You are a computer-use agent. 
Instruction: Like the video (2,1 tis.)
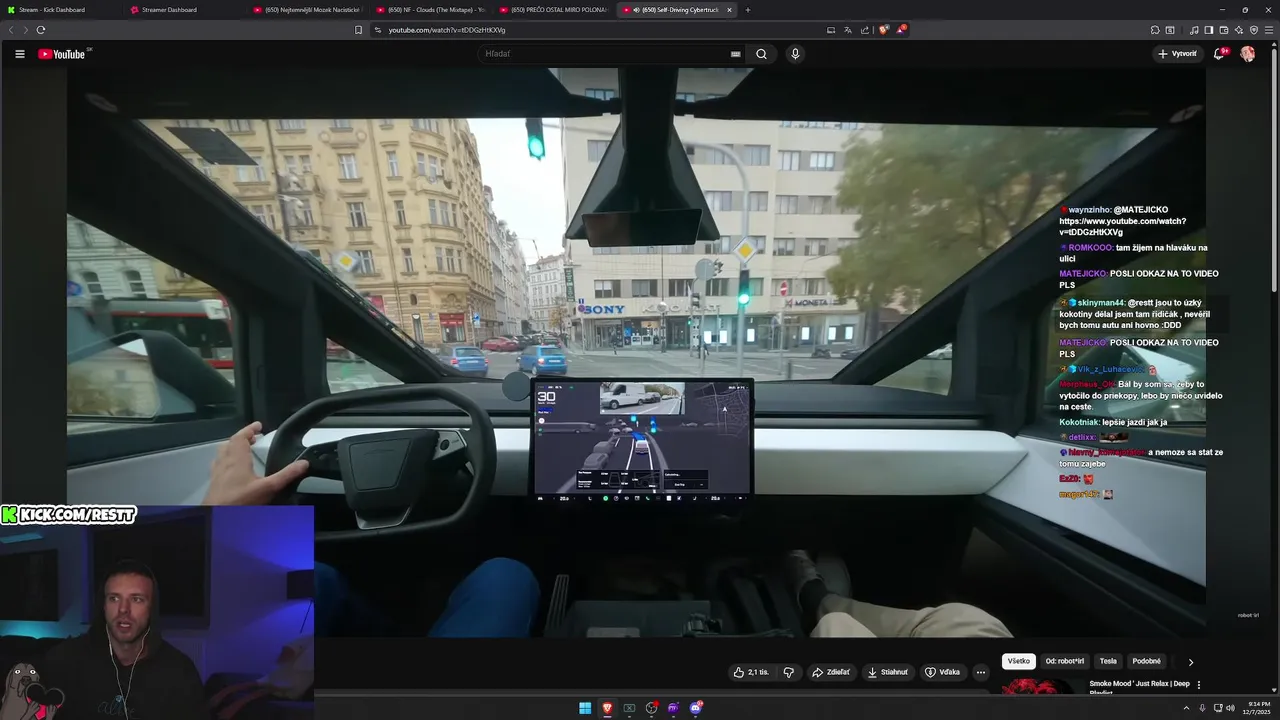tap(750, 672)
